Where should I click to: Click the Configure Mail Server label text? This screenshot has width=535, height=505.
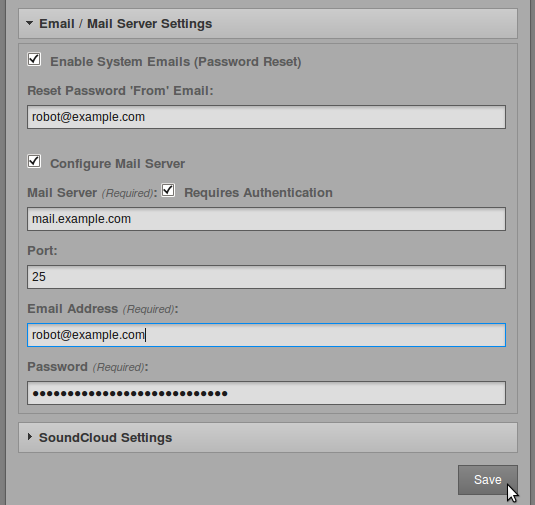[117, 164]
